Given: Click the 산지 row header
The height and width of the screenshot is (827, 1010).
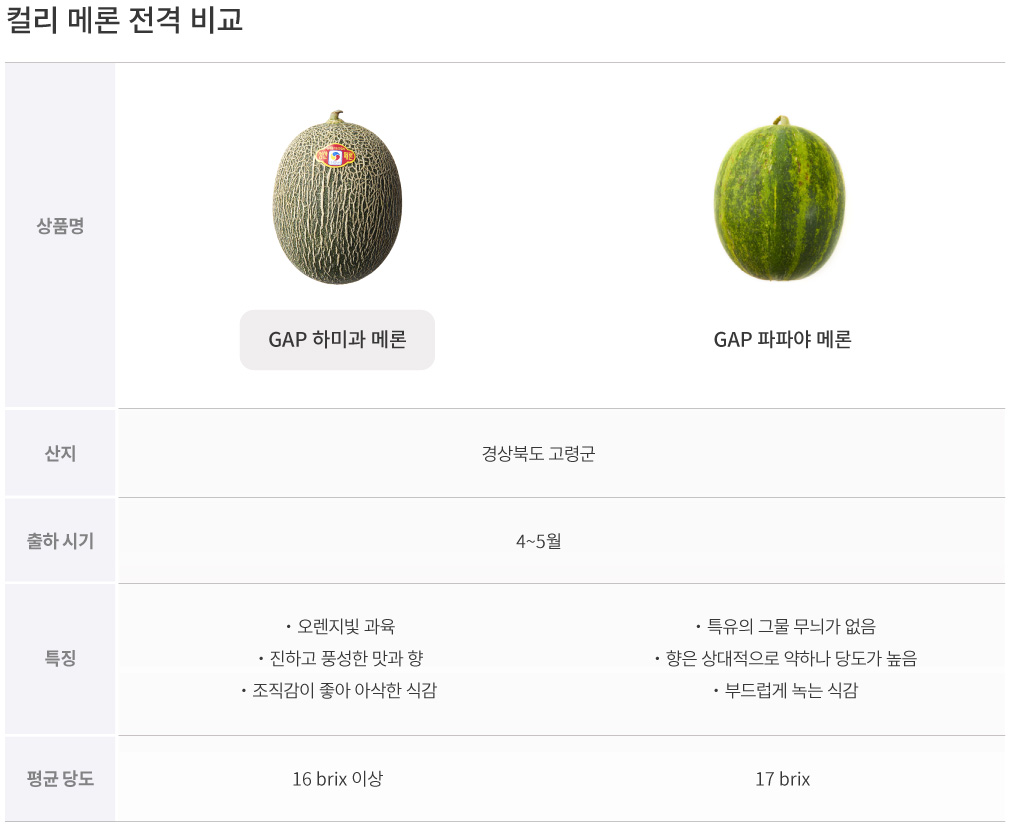Looking at the screenshot, I should pos(60,453).
